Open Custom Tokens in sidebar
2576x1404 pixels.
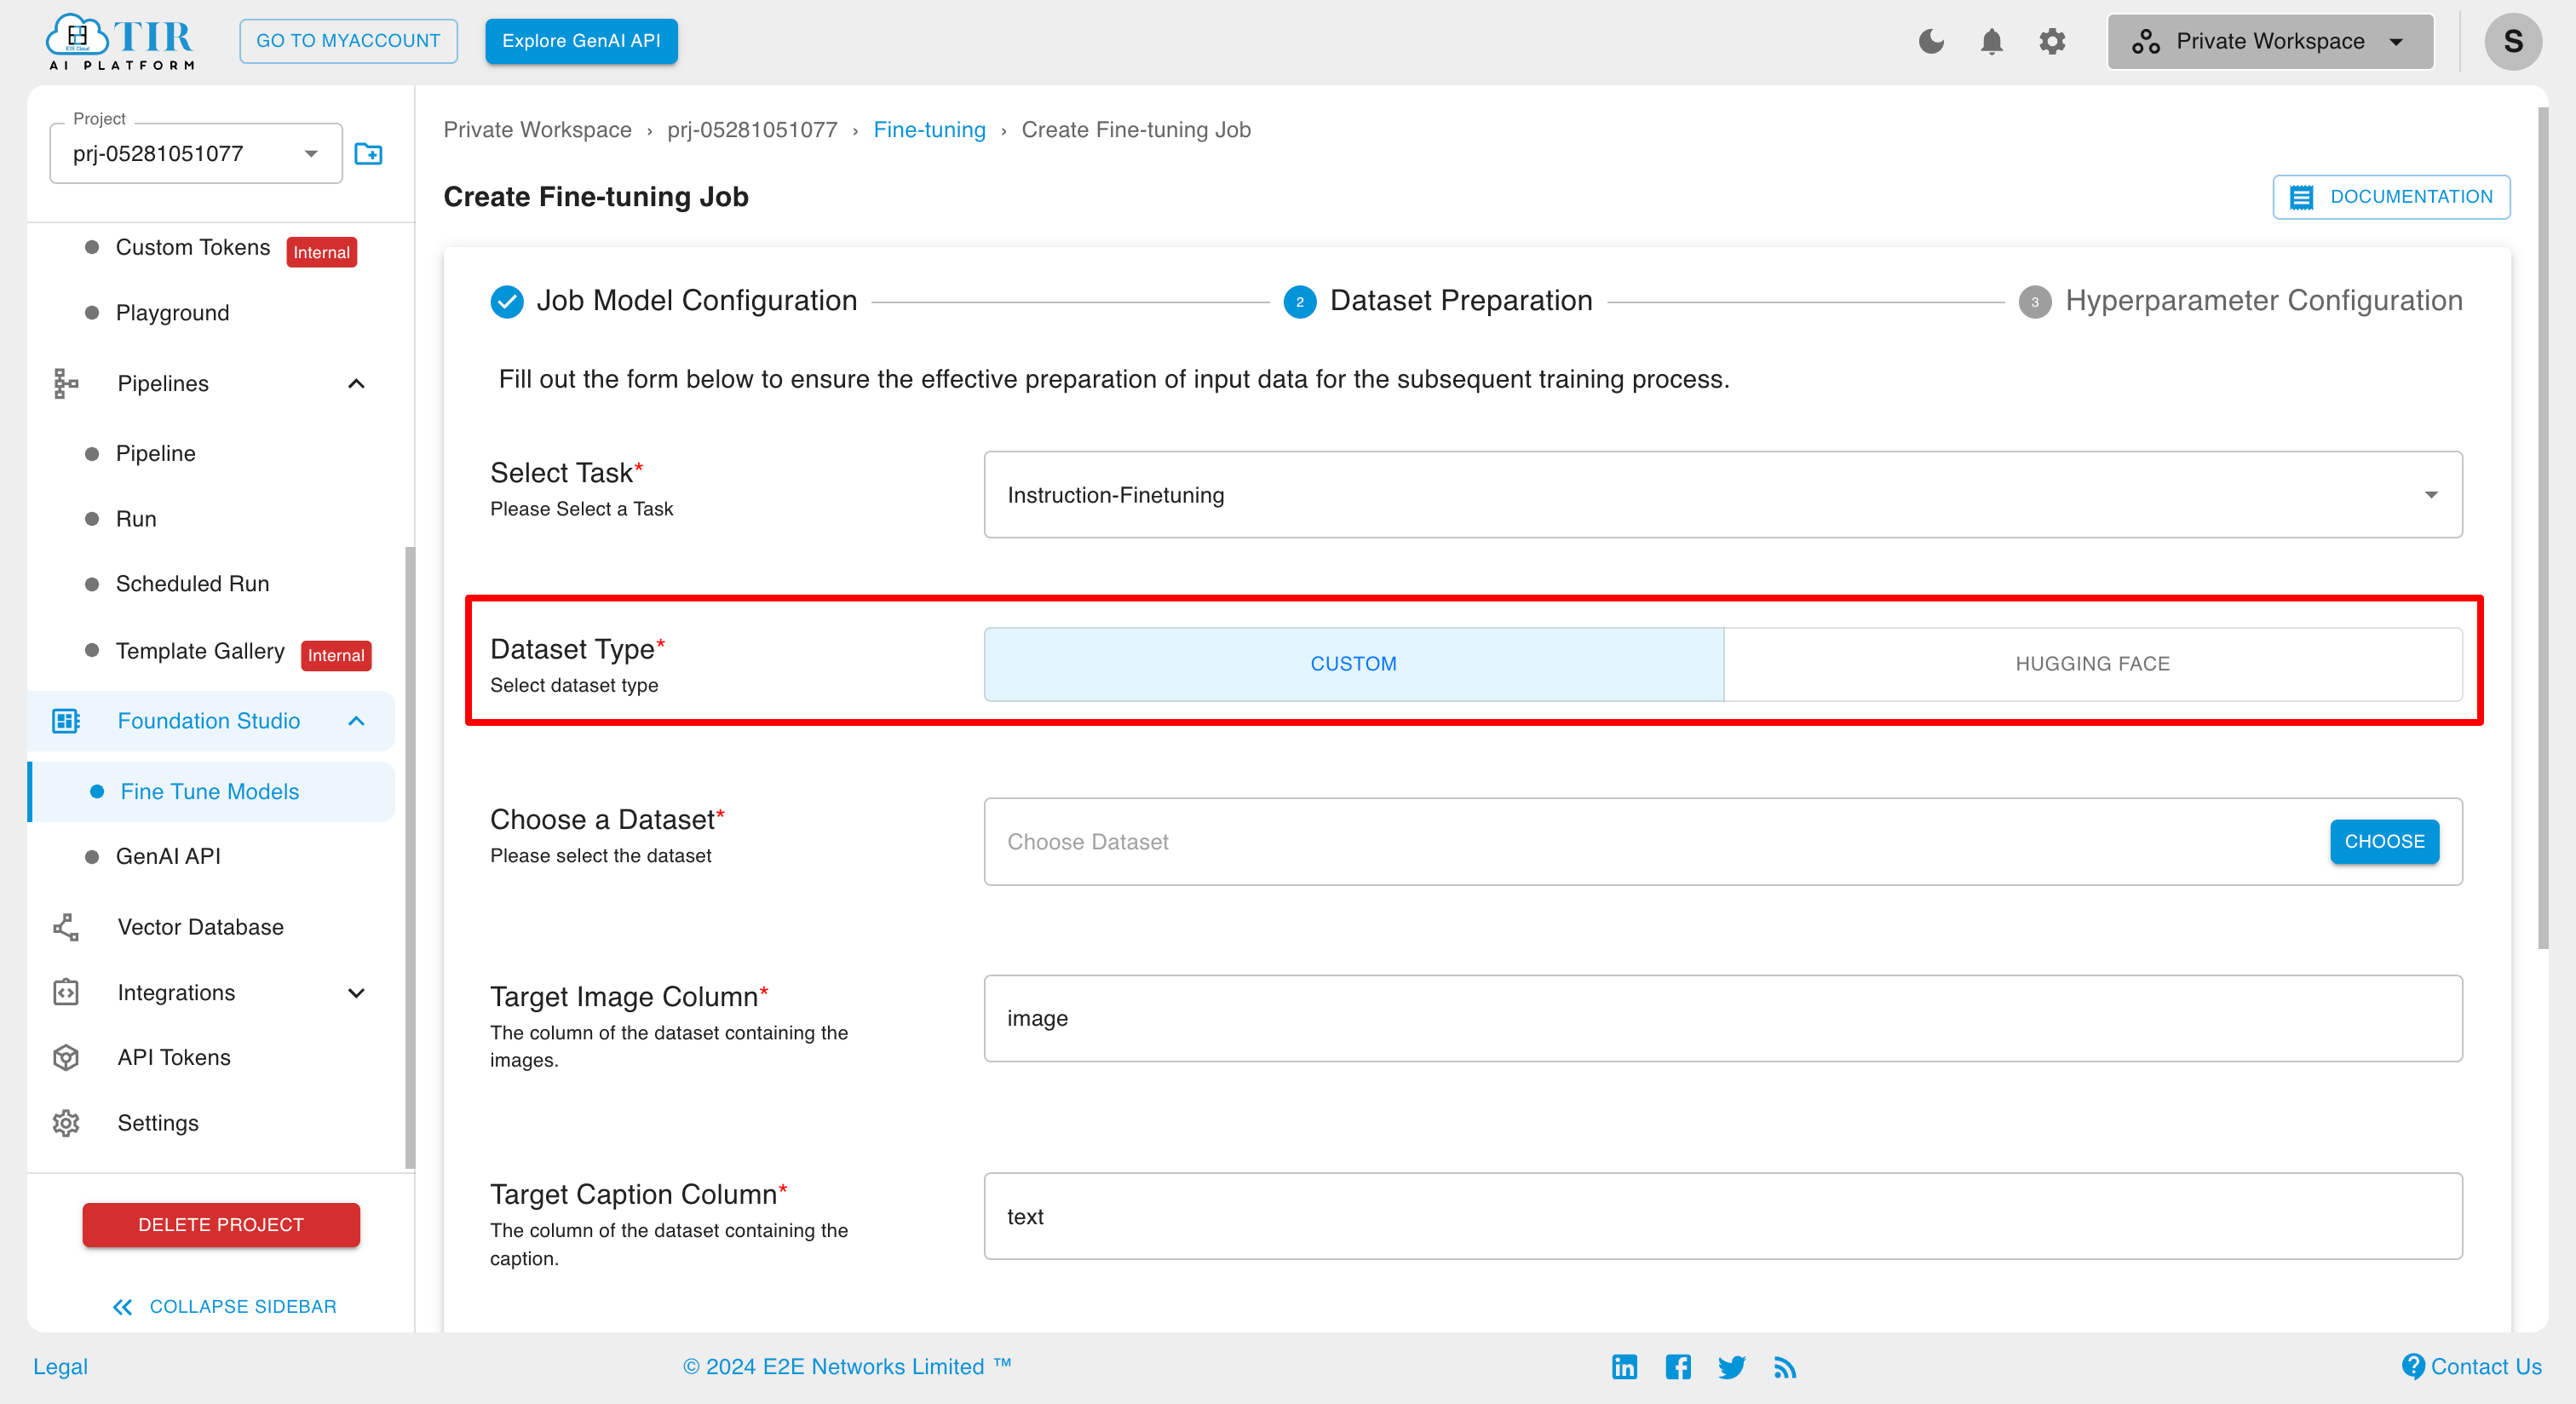pyautogui.click(x=193, y=247)
